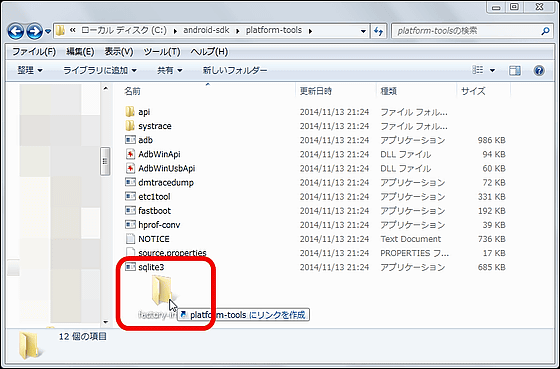Click the details pane folder icon
560x369 pixels.
31,345
